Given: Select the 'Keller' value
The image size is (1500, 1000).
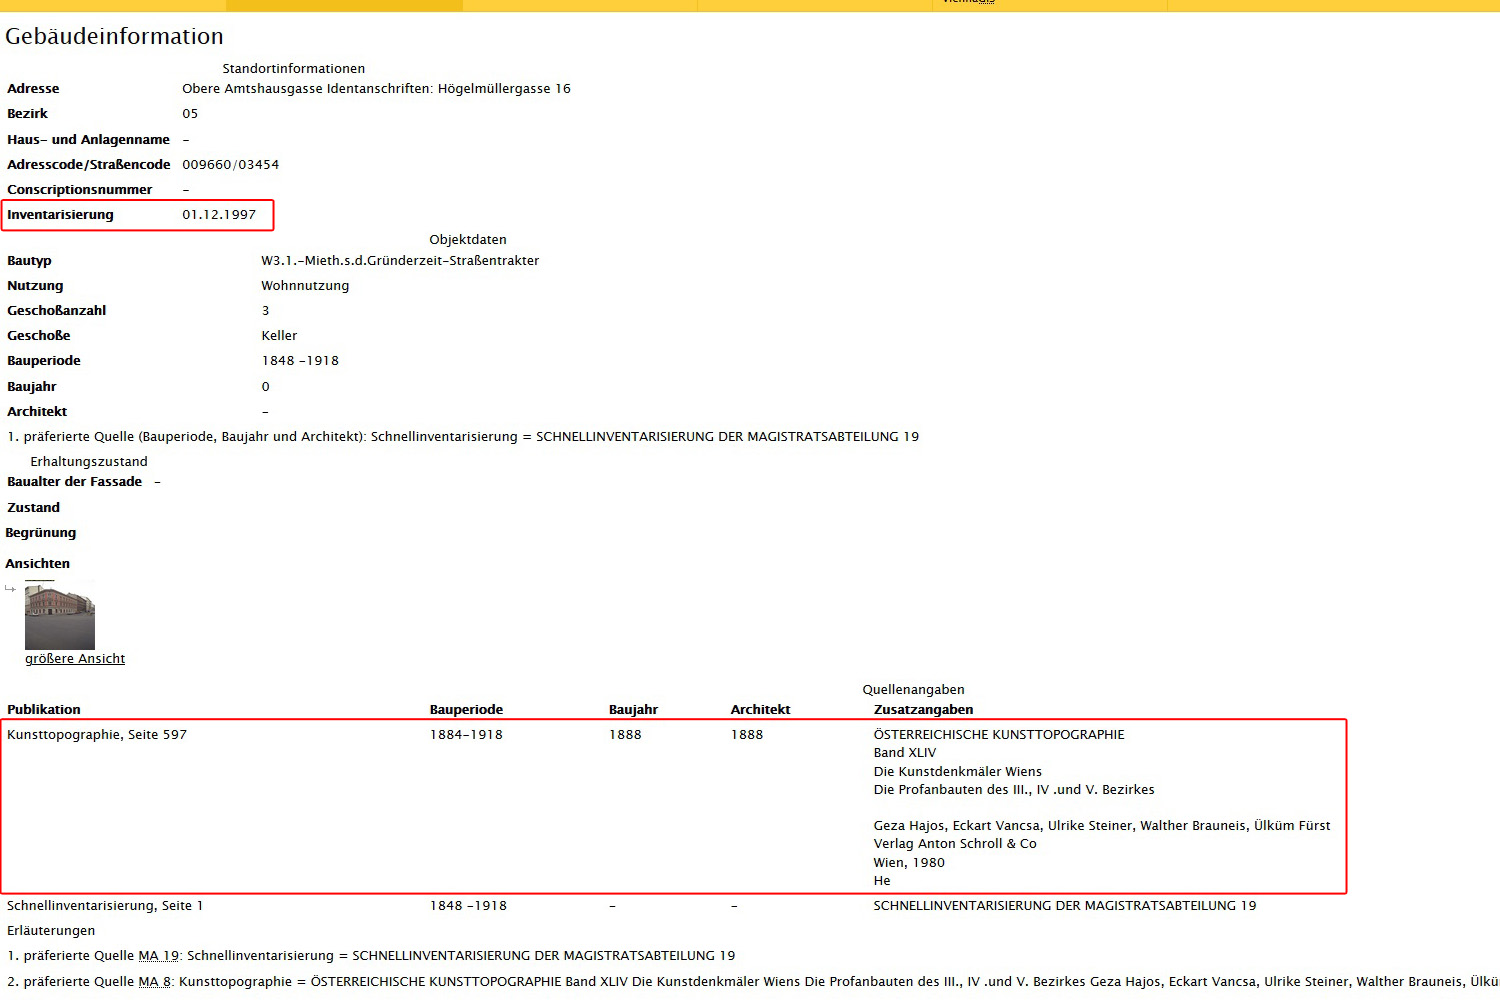Looking at the screenshot, I should (x=279, y=335).
